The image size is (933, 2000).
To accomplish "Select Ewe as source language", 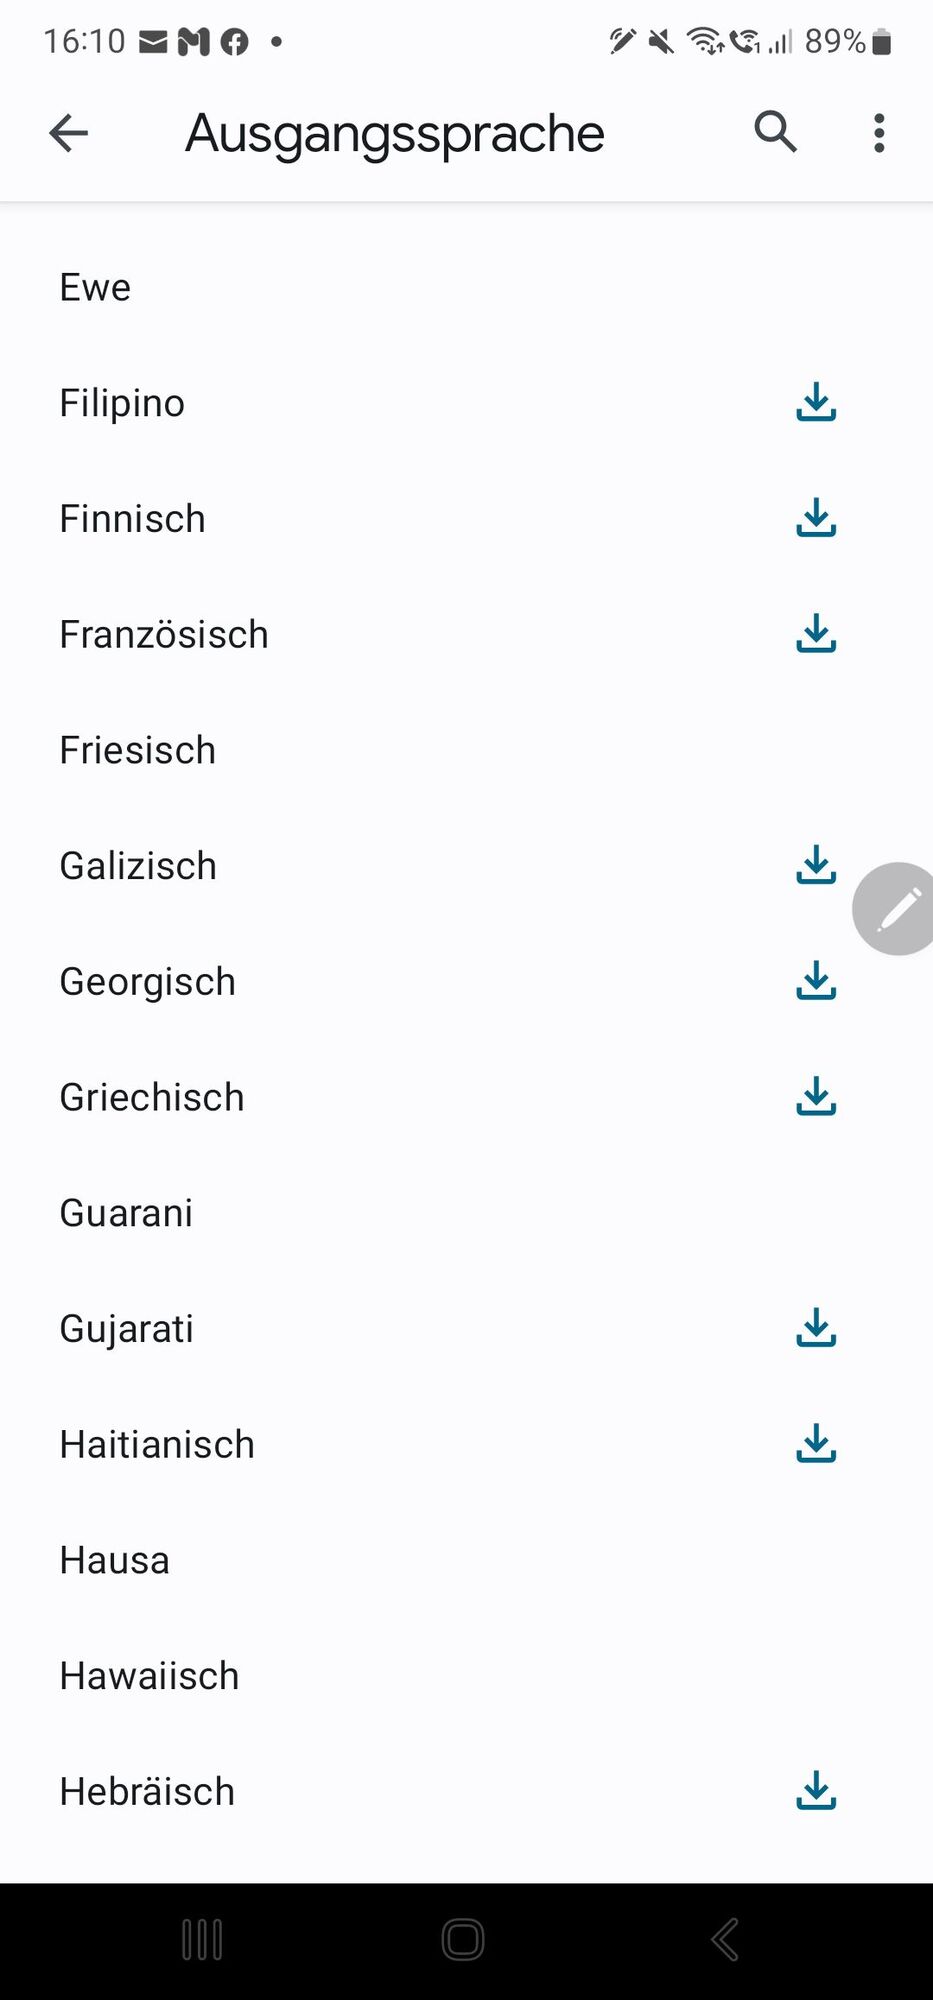I will click(466, 287).
